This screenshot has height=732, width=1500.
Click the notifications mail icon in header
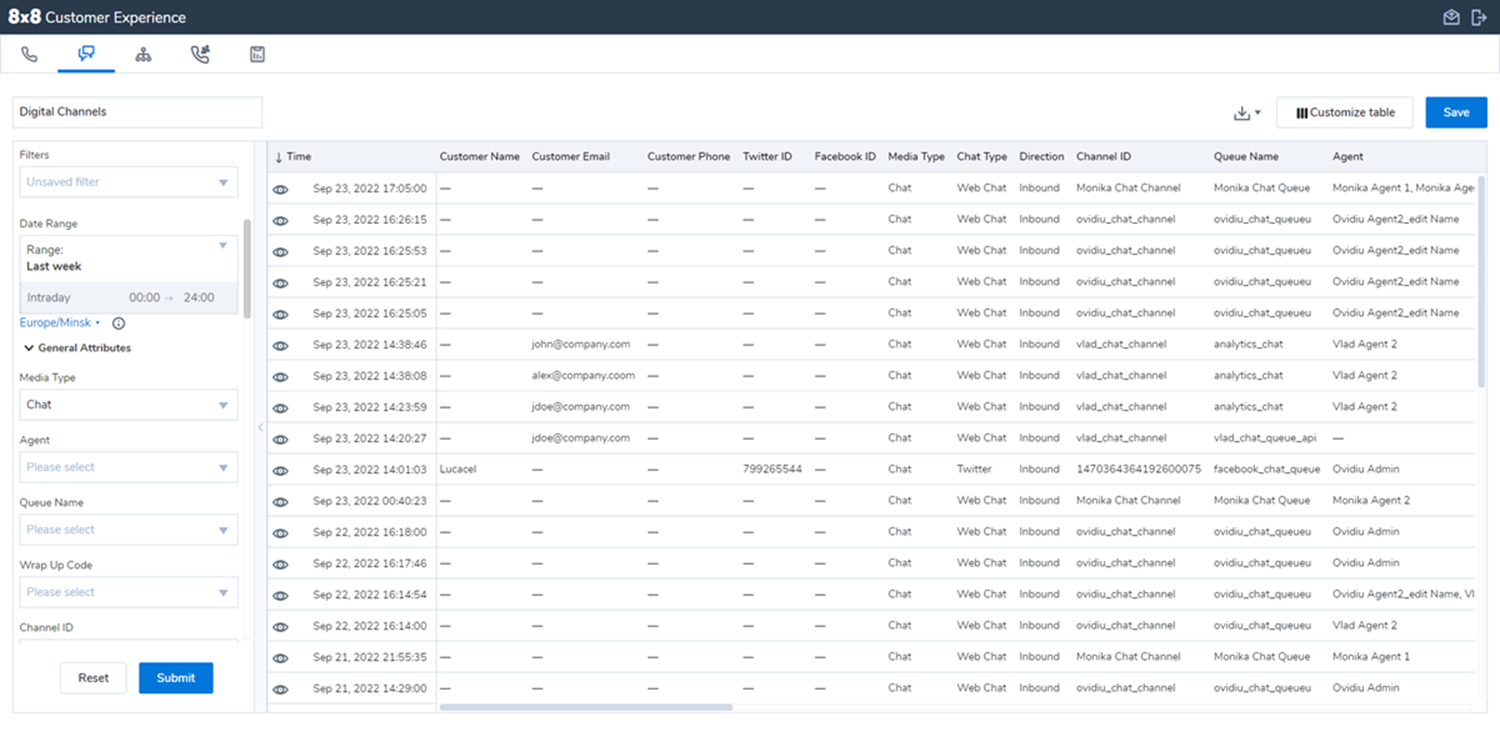pos(1451,17)
